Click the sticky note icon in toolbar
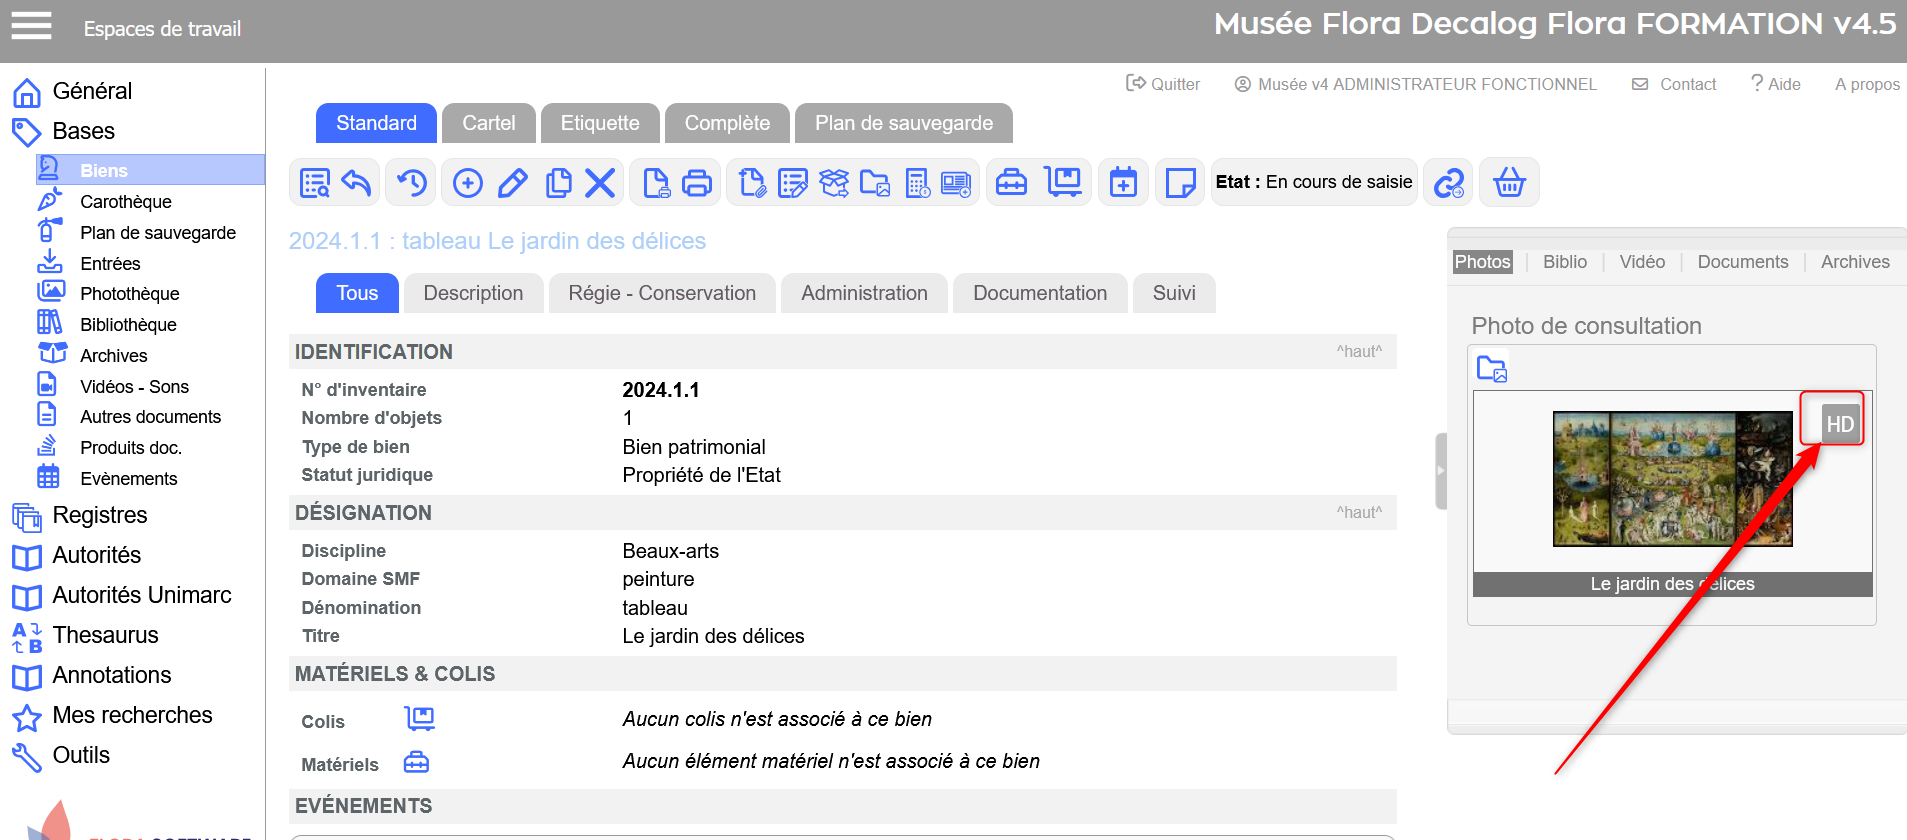The width and height of the screenshot is (1907, 840). pyautogui.click(x=1180, y=182)
